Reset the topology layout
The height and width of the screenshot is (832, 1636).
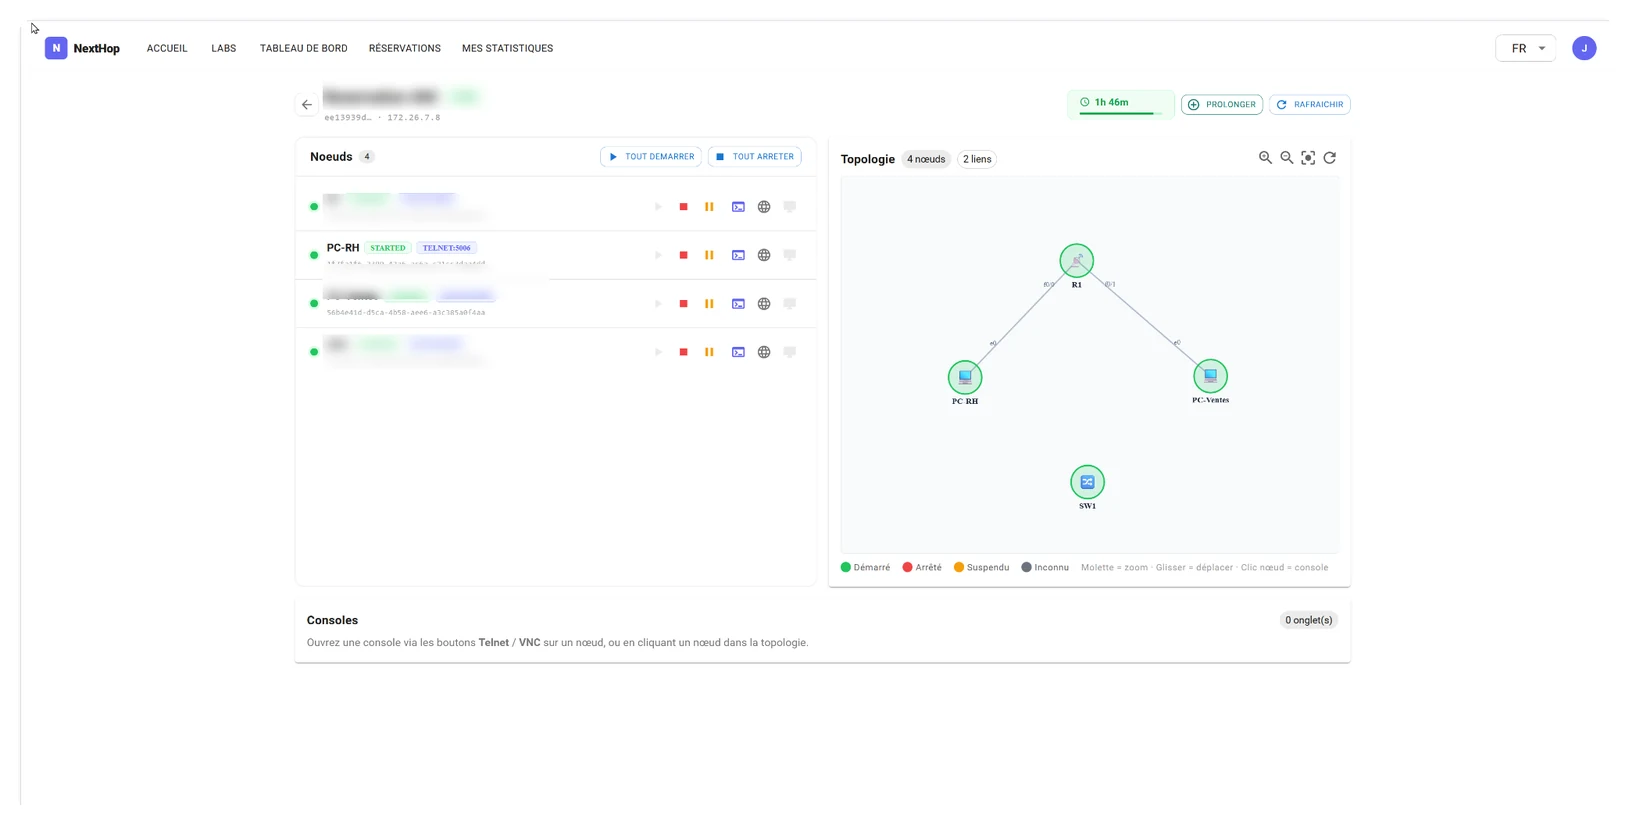(x=1330, y=158)
